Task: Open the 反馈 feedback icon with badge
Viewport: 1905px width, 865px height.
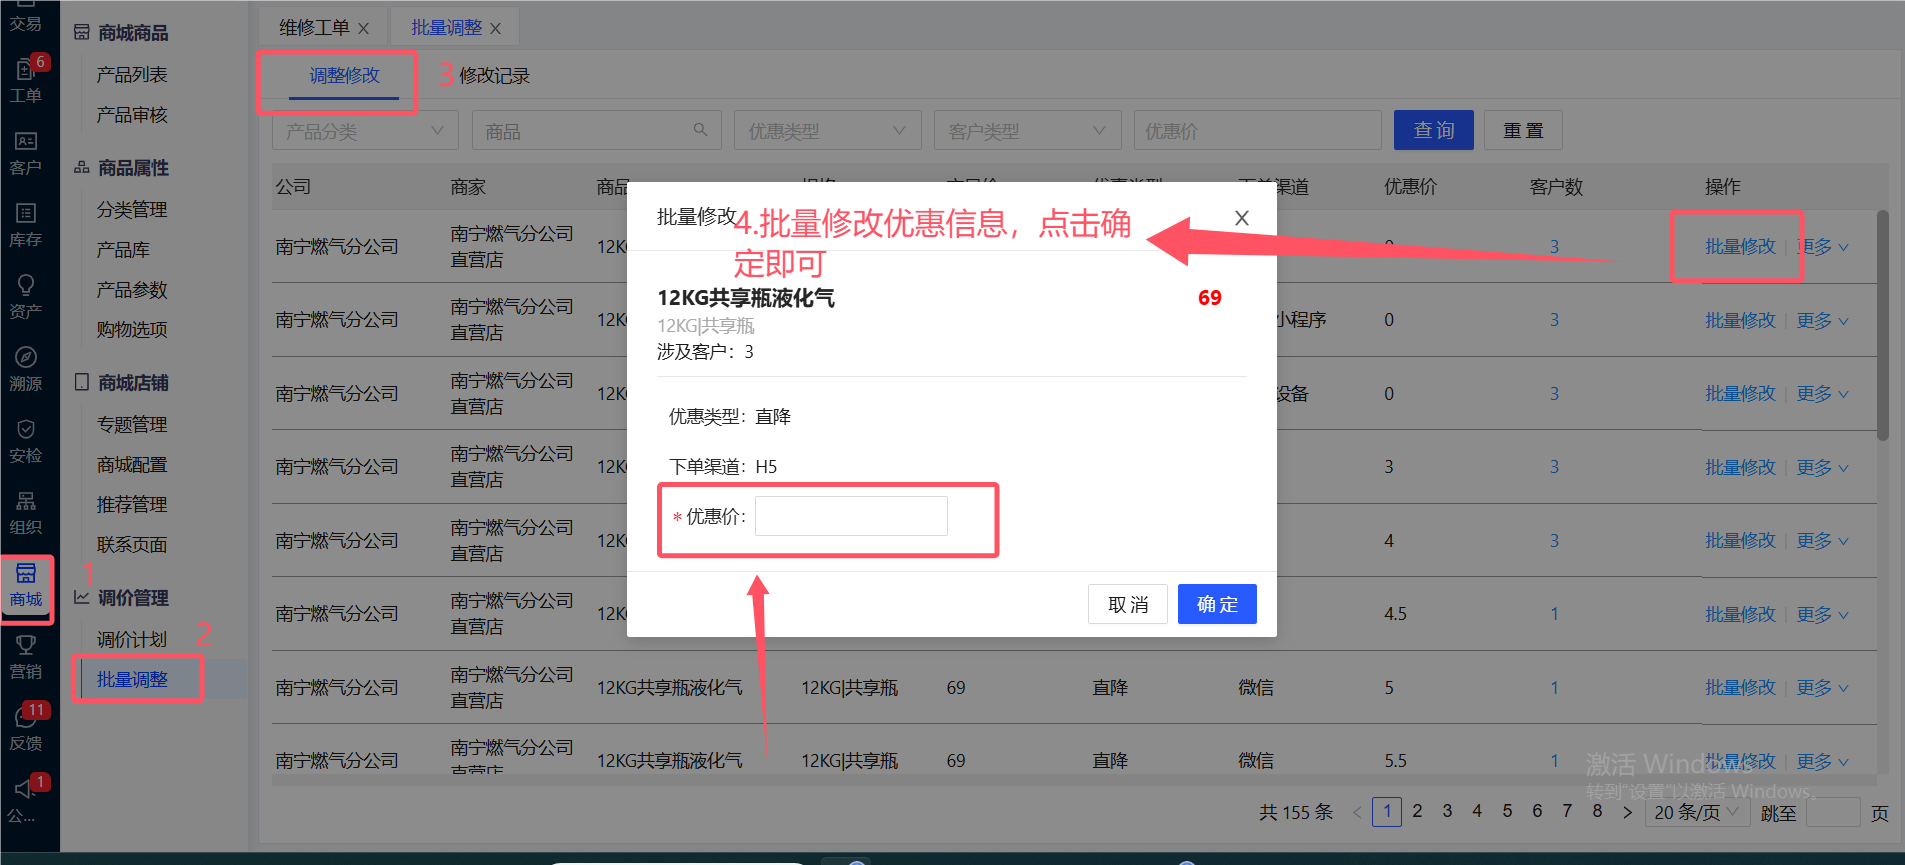Action: pos(26,728)
